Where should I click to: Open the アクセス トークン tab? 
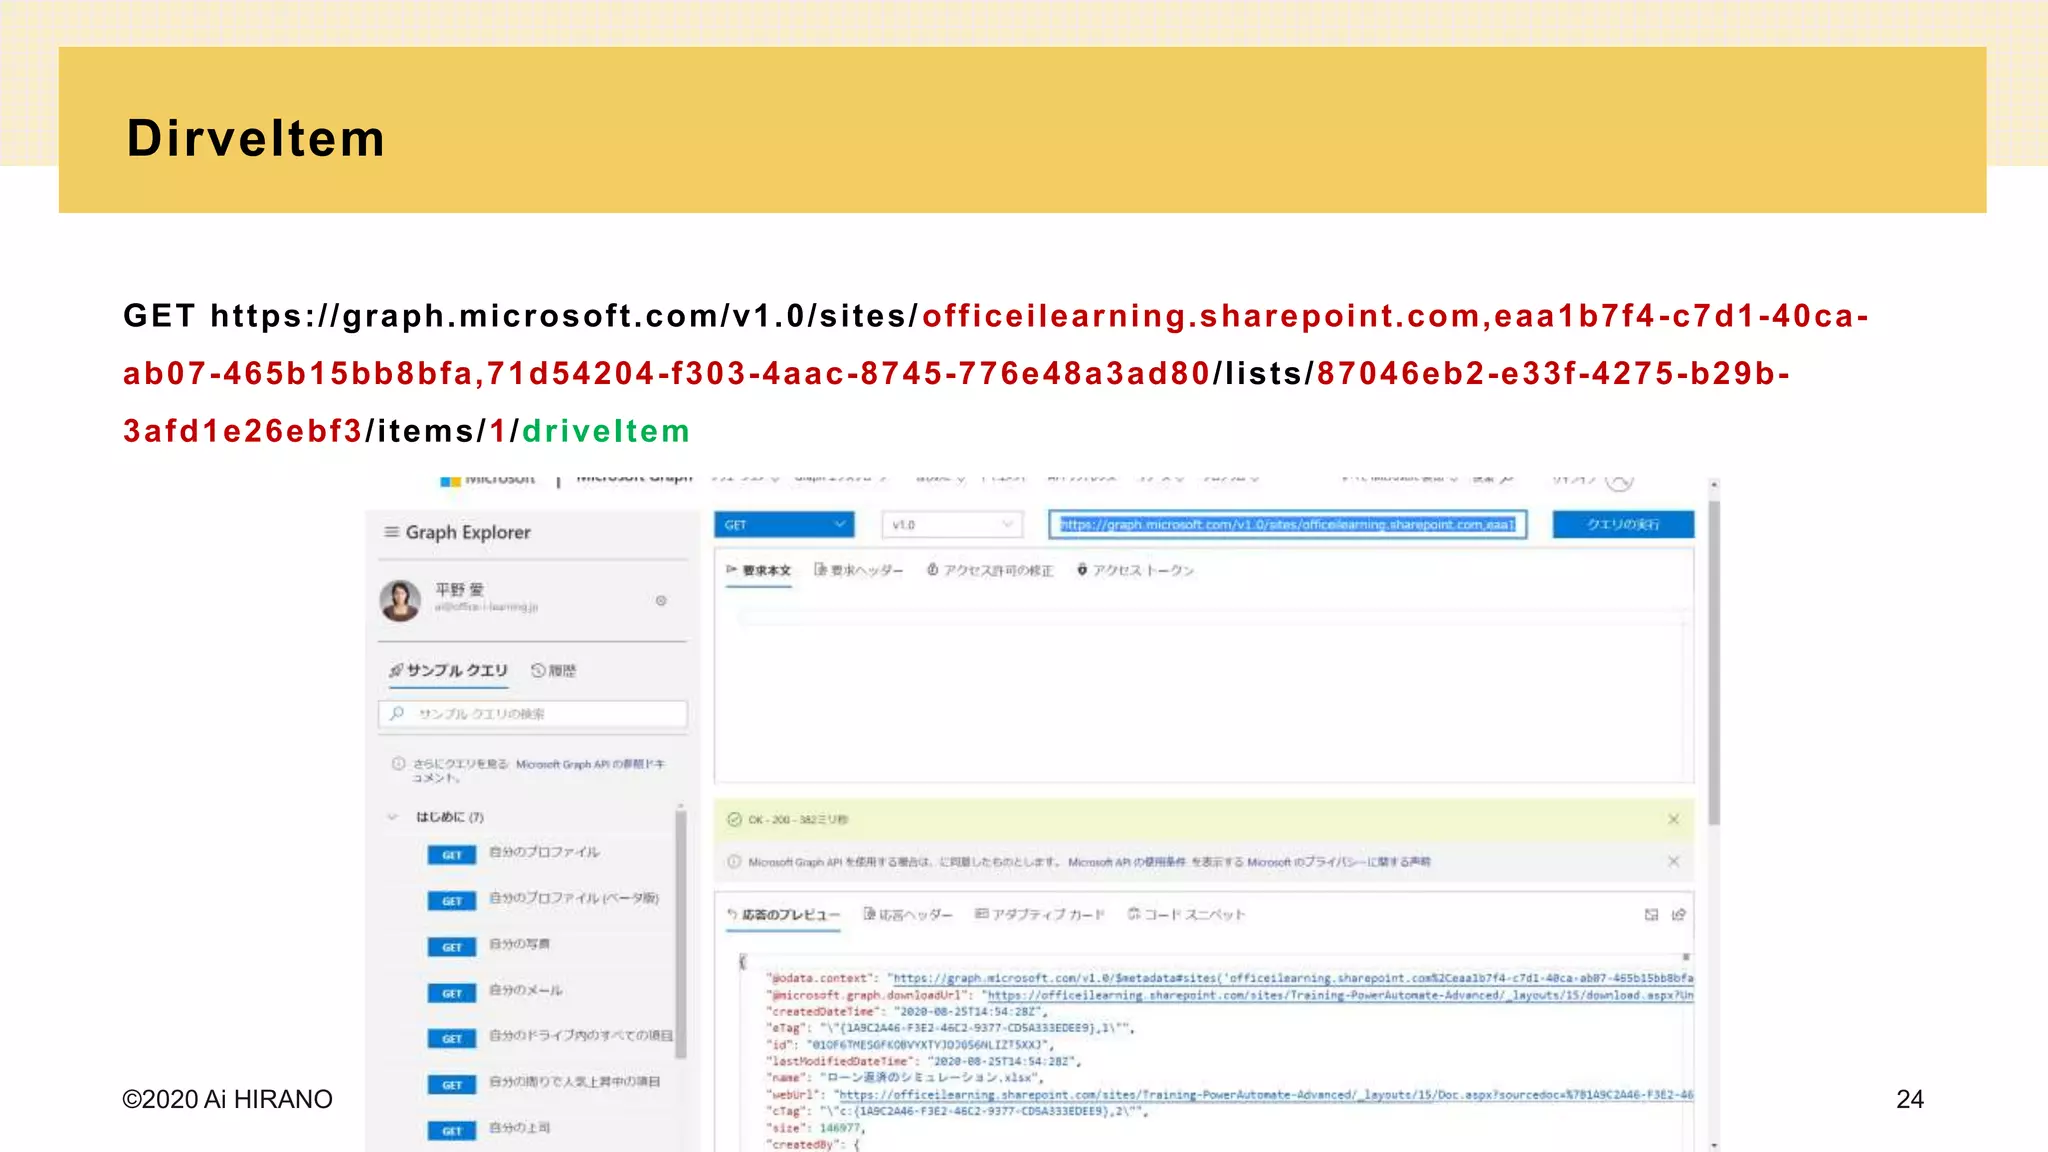pyautogui.click(x=1136, y=570)
